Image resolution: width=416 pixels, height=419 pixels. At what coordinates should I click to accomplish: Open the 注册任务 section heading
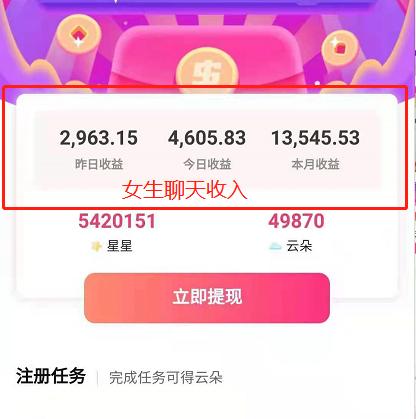click(x=51, y=376)
